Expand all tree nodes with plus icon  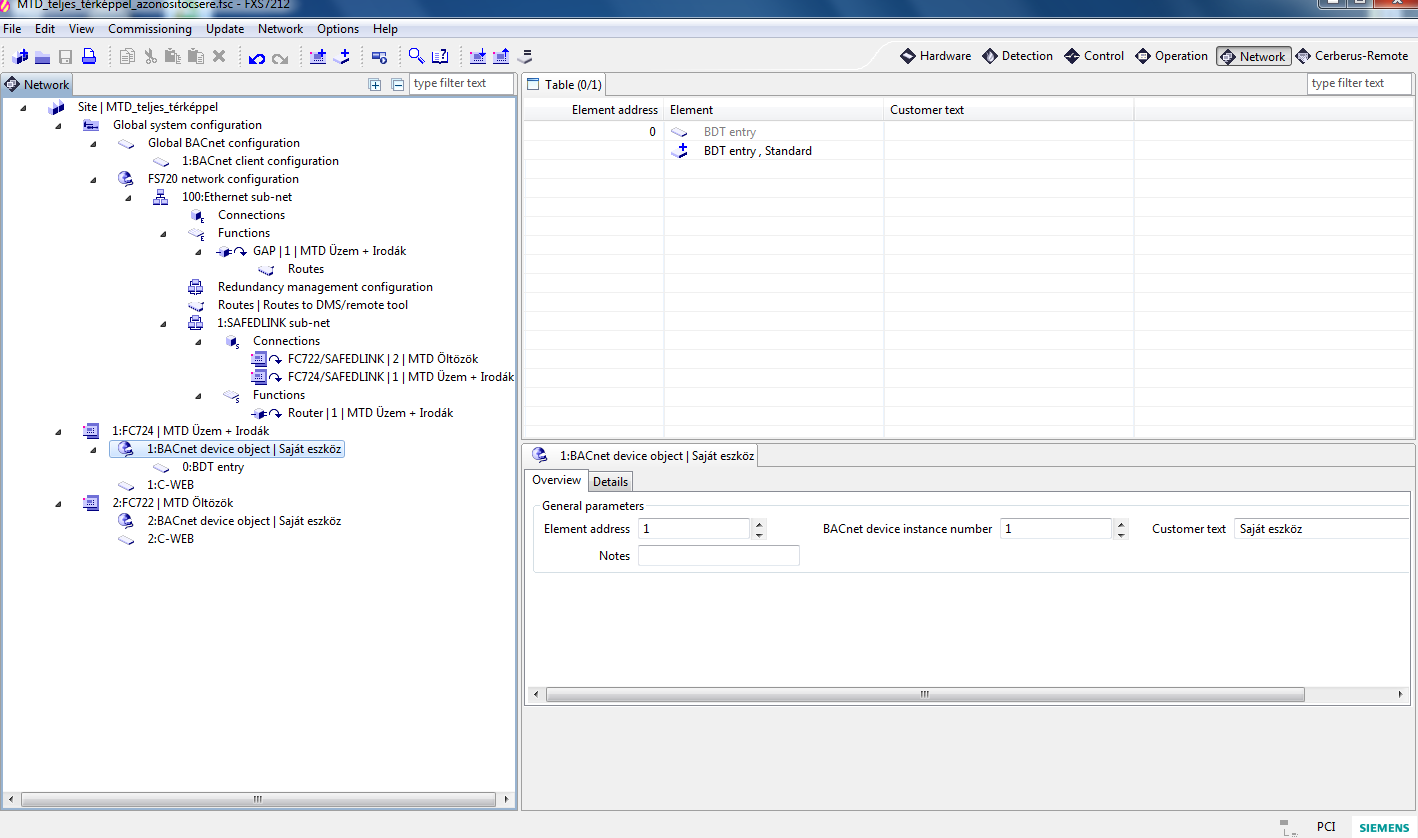pos(375,85)
